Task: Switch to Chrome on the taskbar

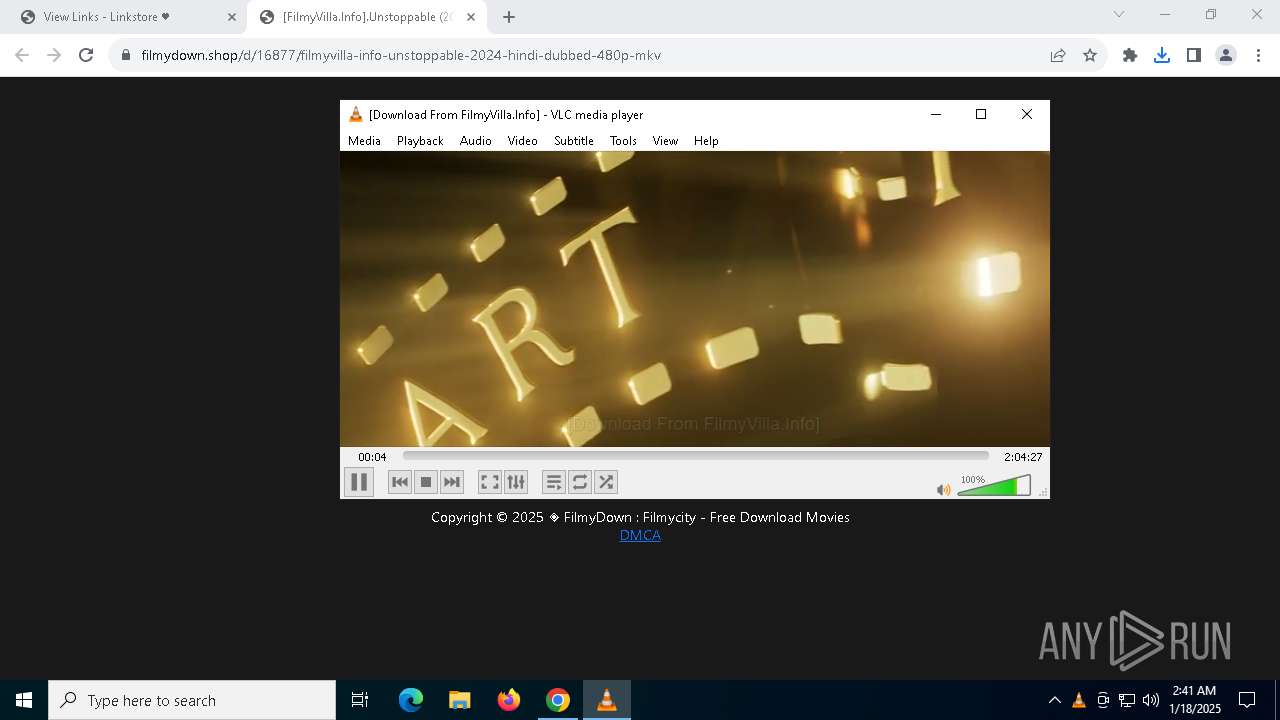Action: click(558, 700)
